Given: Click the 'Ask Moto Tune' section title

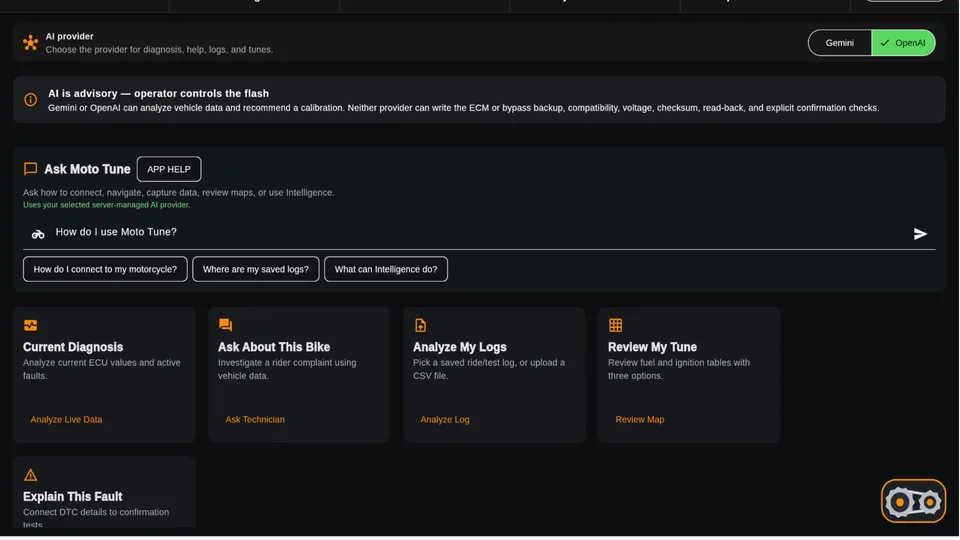Looking at the screenshot, I should tap(87, 169).
